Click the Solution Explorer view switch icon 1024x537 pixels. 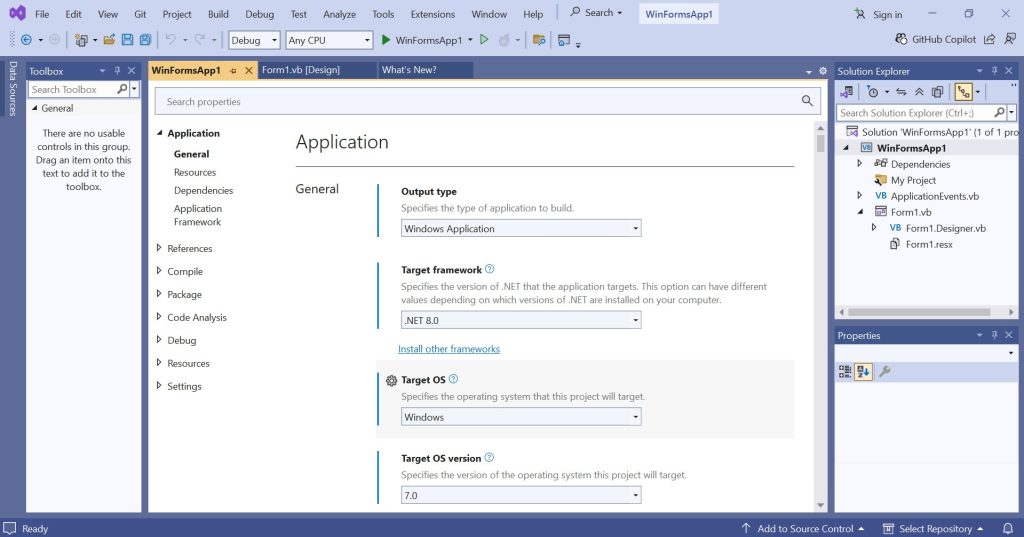point(846,92)
